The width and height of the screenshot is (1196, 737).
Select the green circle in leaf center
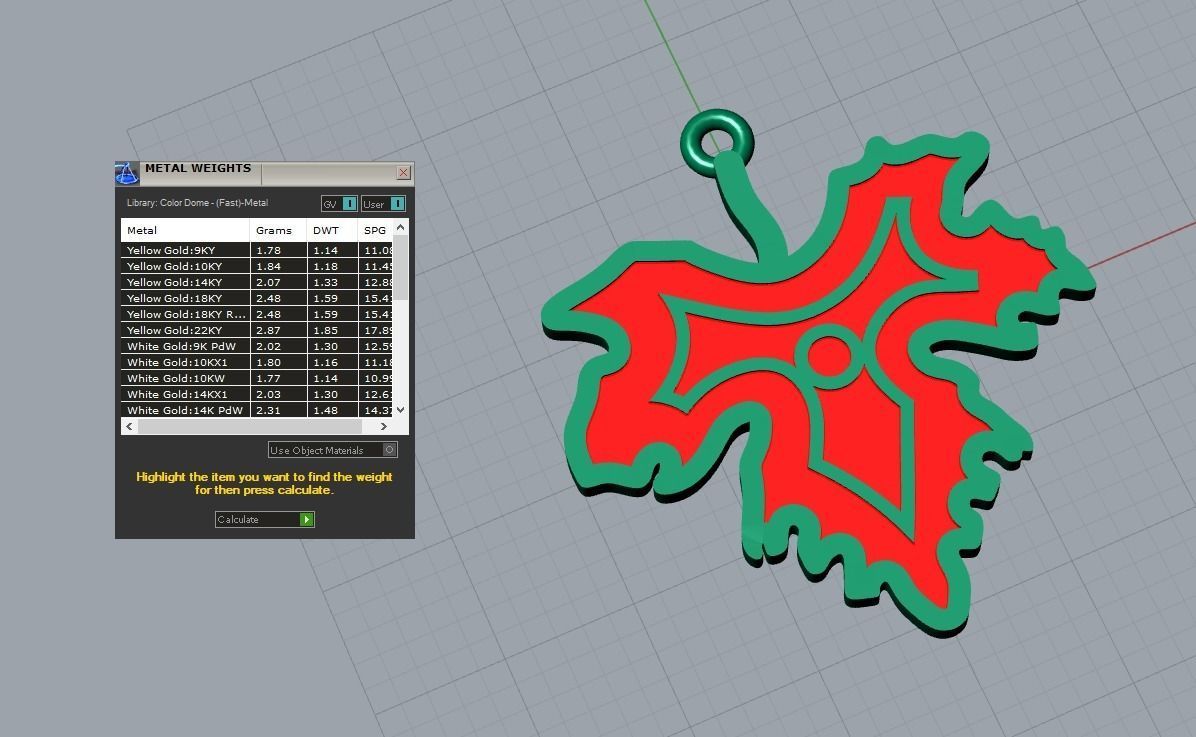(829, 356)
